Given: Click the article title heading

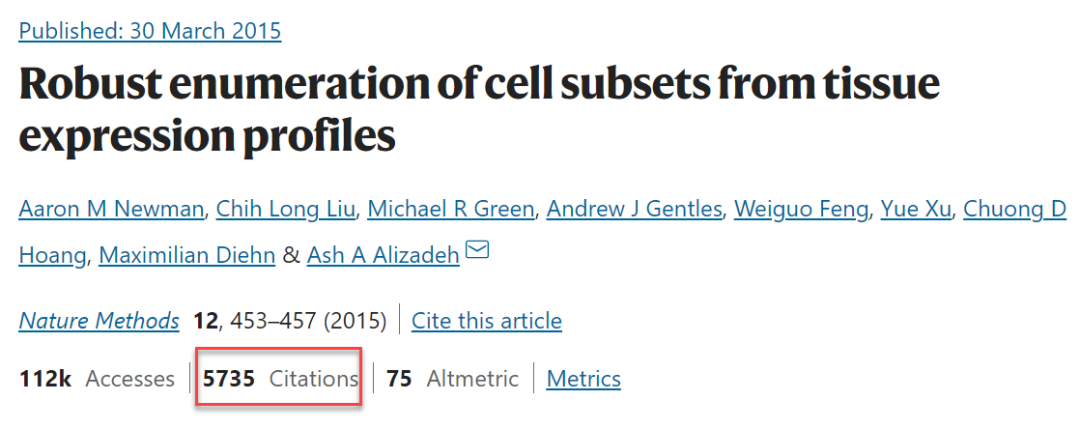Looking at the screenshot, I should [478, 110].
